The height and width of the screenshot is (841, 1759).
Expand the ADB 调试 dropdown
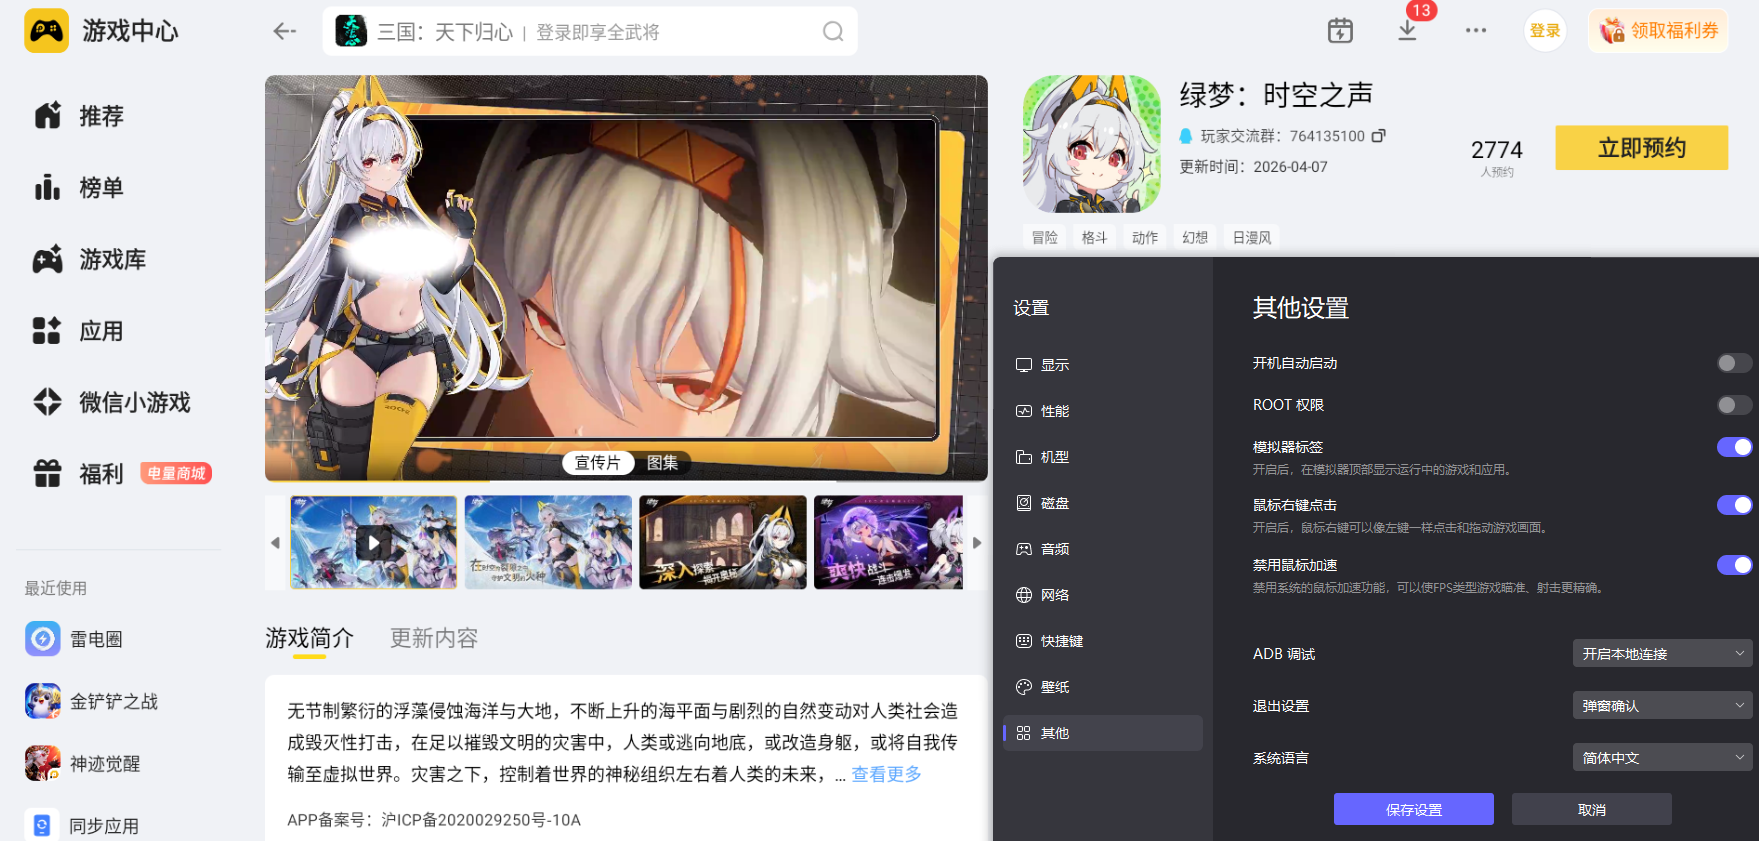tap(1662, 654)
